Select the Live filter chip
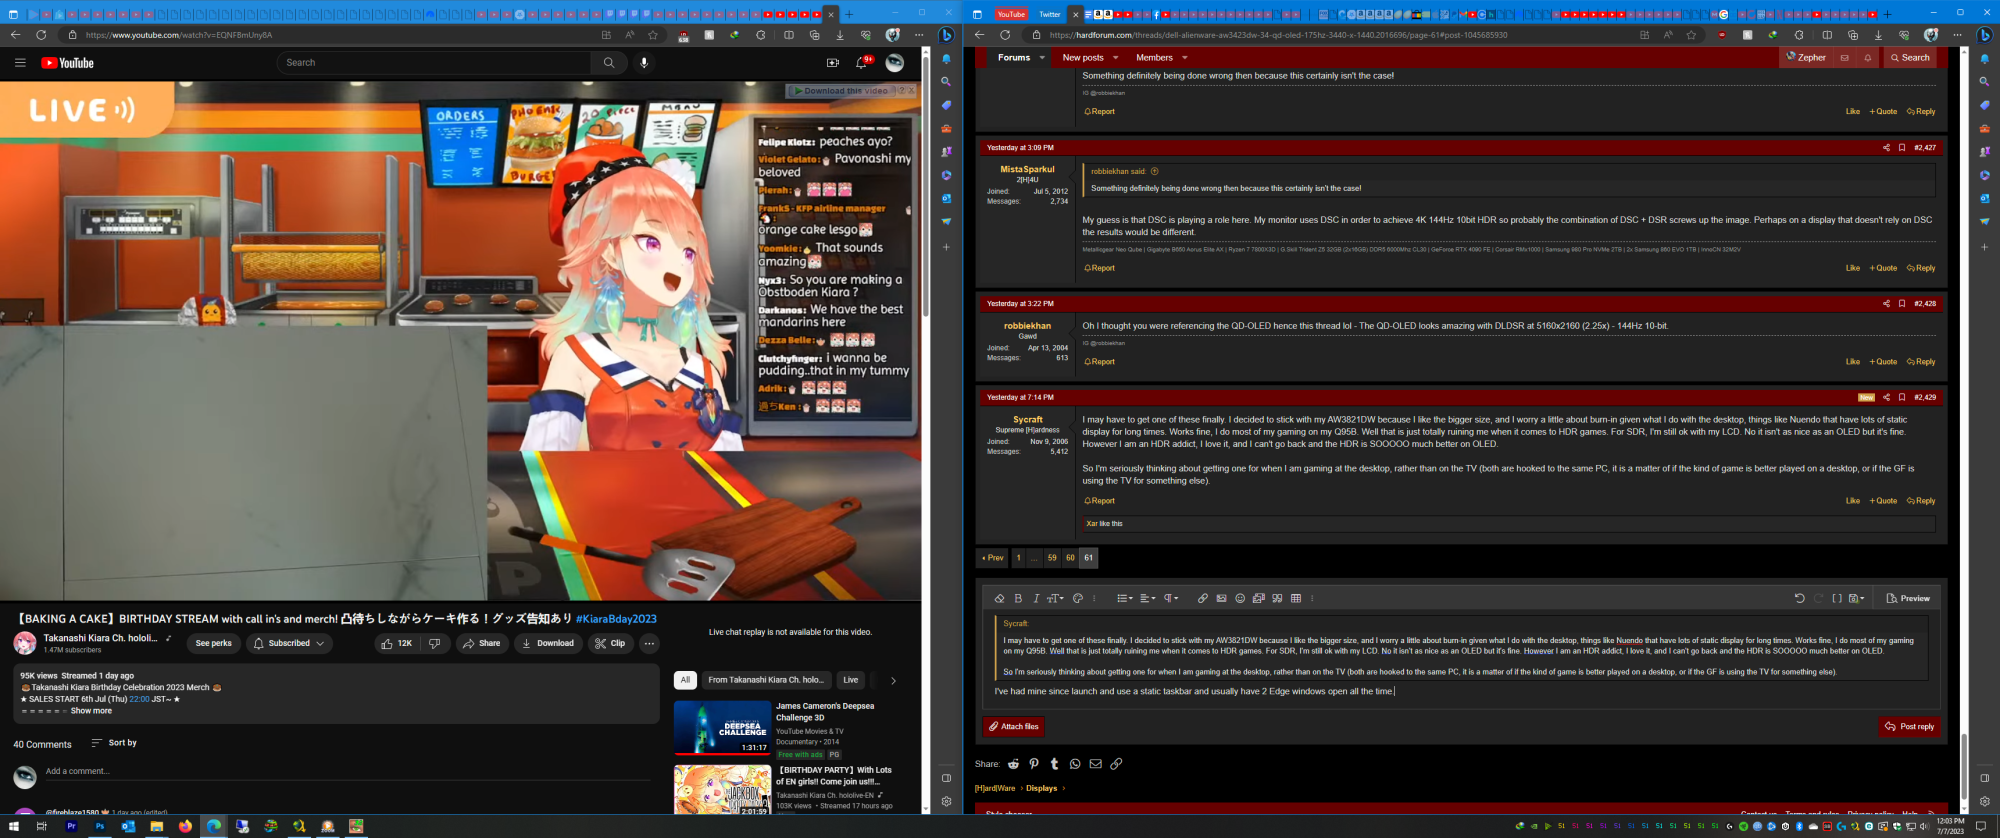2000x838 pixels. coord(850,680)
